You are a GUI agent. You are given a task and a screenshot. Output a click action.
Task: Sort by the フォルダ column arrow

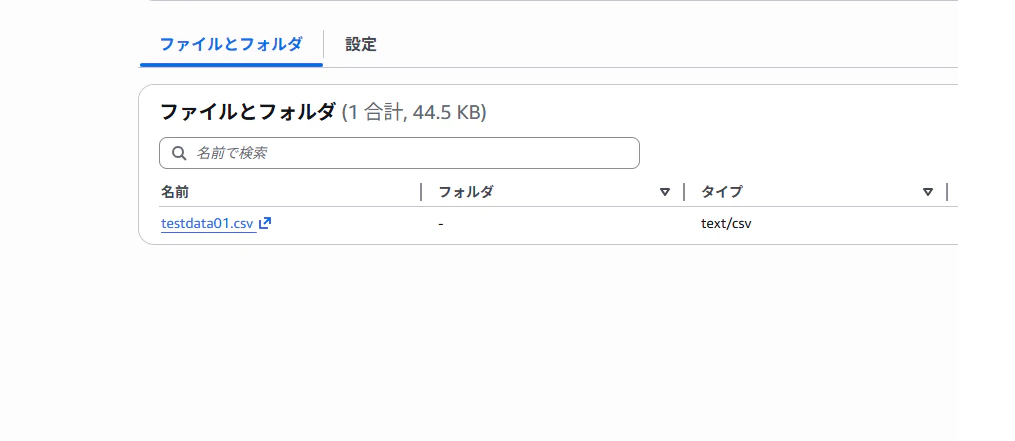pos(665,192)
